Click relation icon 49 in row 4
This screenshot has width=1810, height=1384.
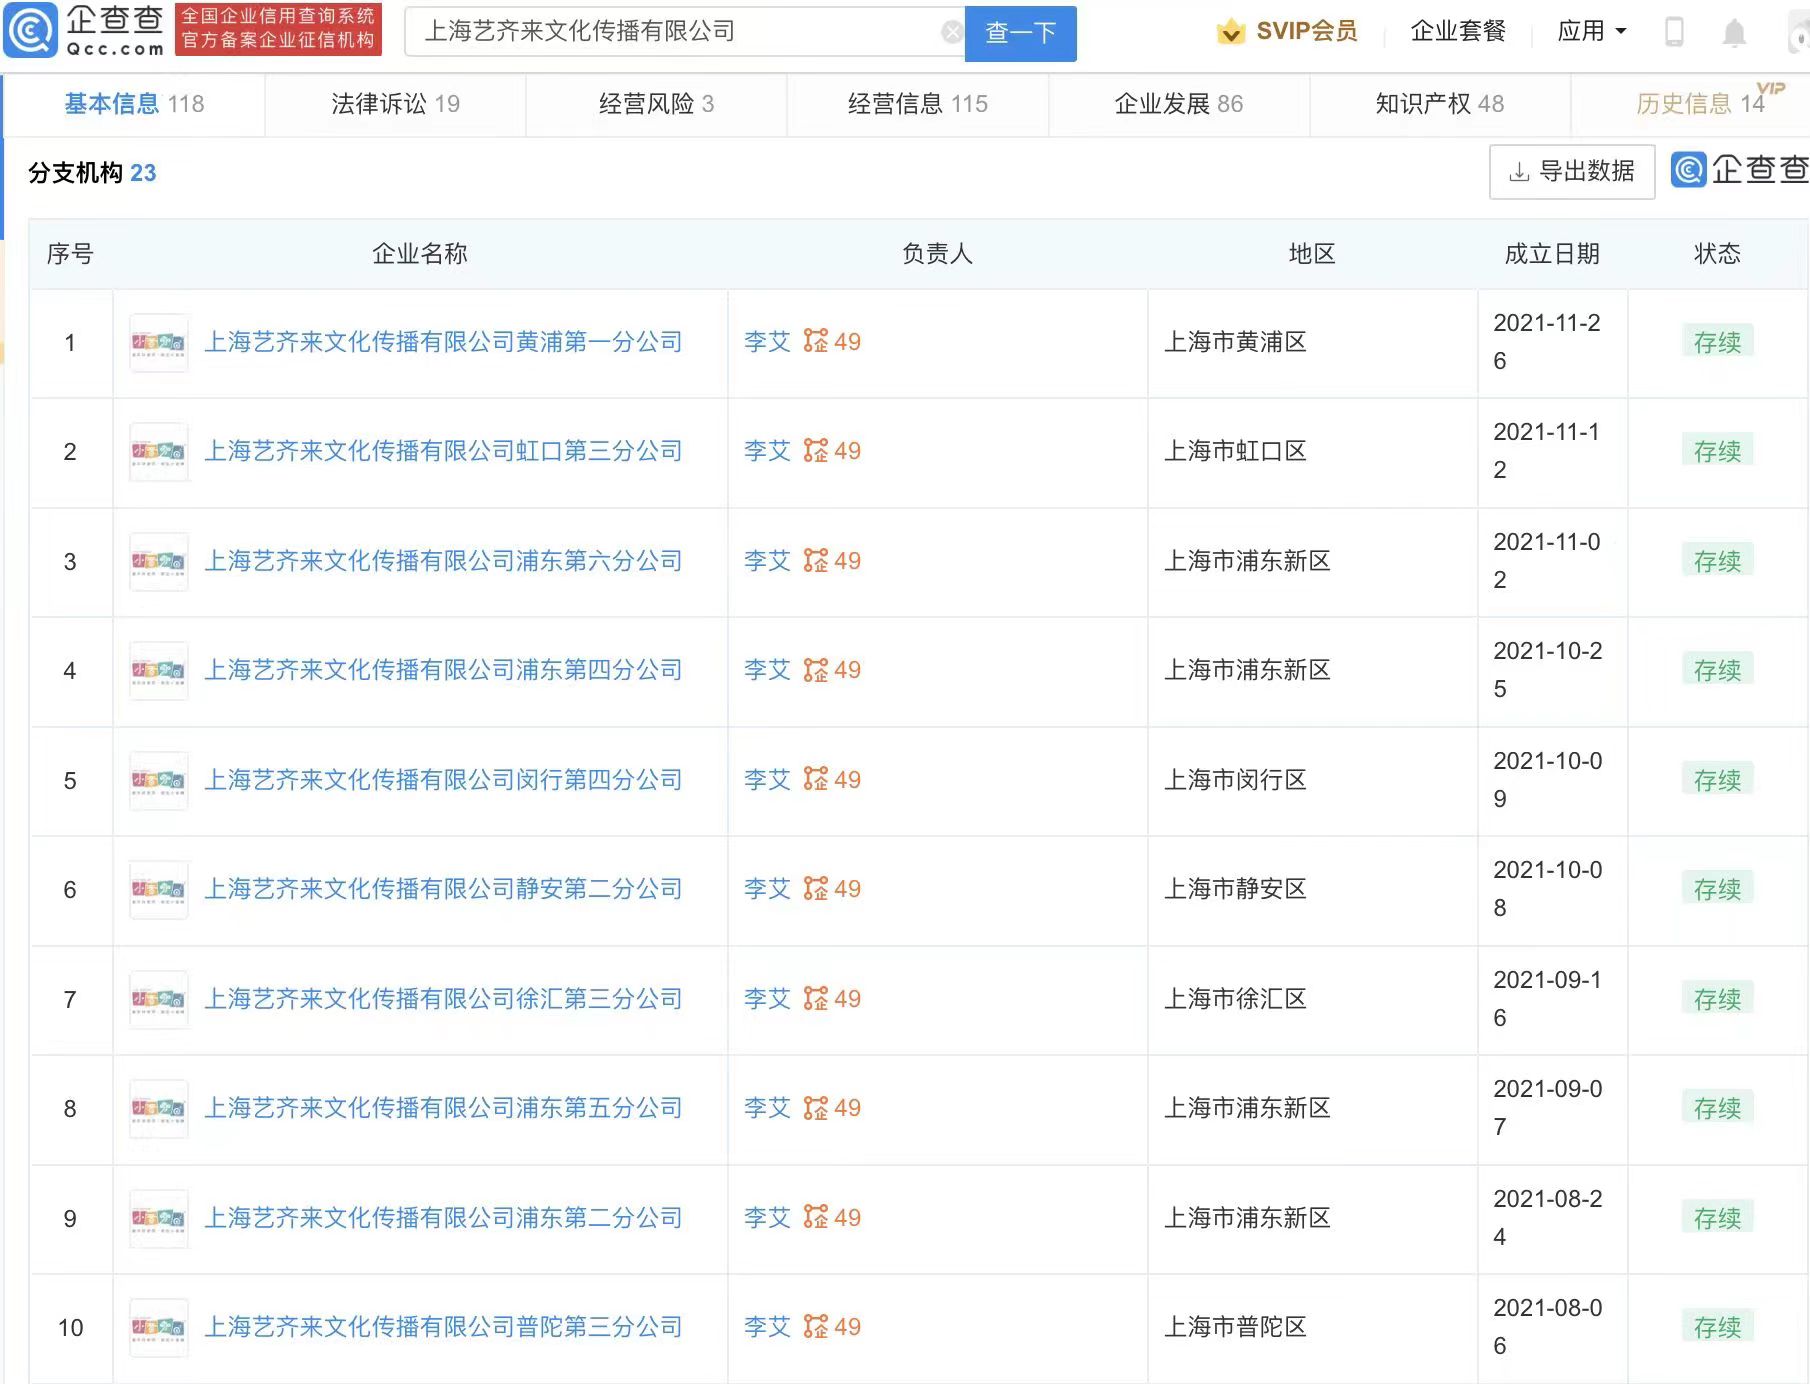pyautogui.click(x=832, y=670)
